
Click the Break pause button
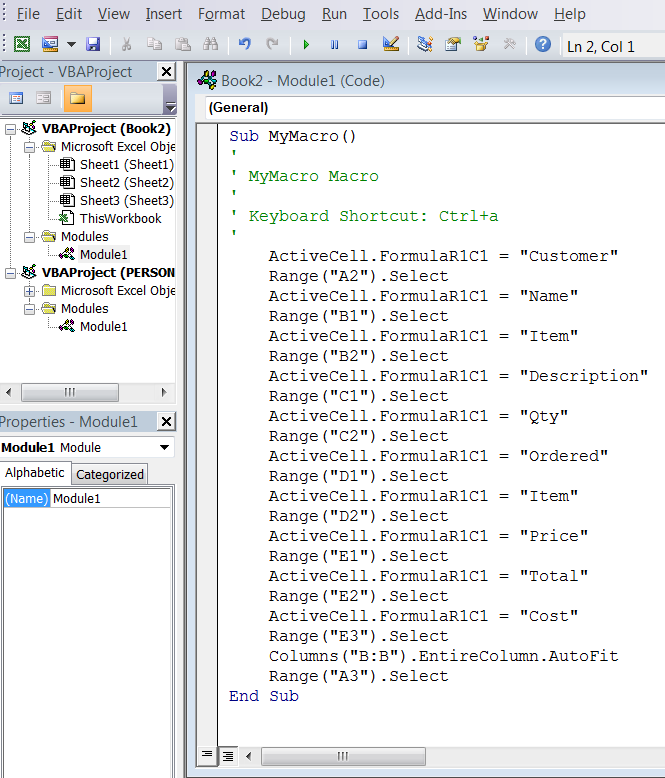[x=334, y=45]
